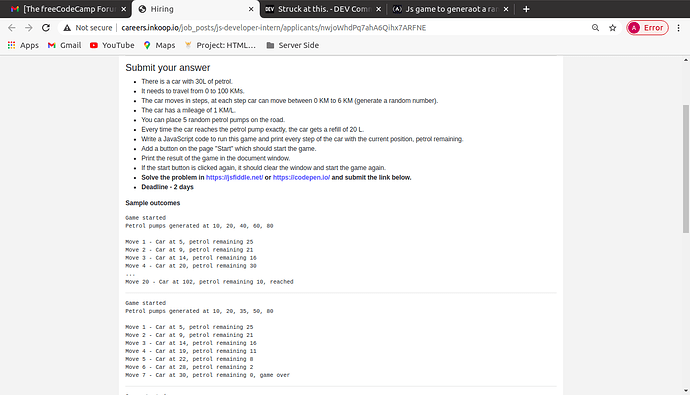Viewport: 690px width, 395px height.
Task: Switch to the freeCodeCamp Forum tab
Action: click(x=66, y=9)
